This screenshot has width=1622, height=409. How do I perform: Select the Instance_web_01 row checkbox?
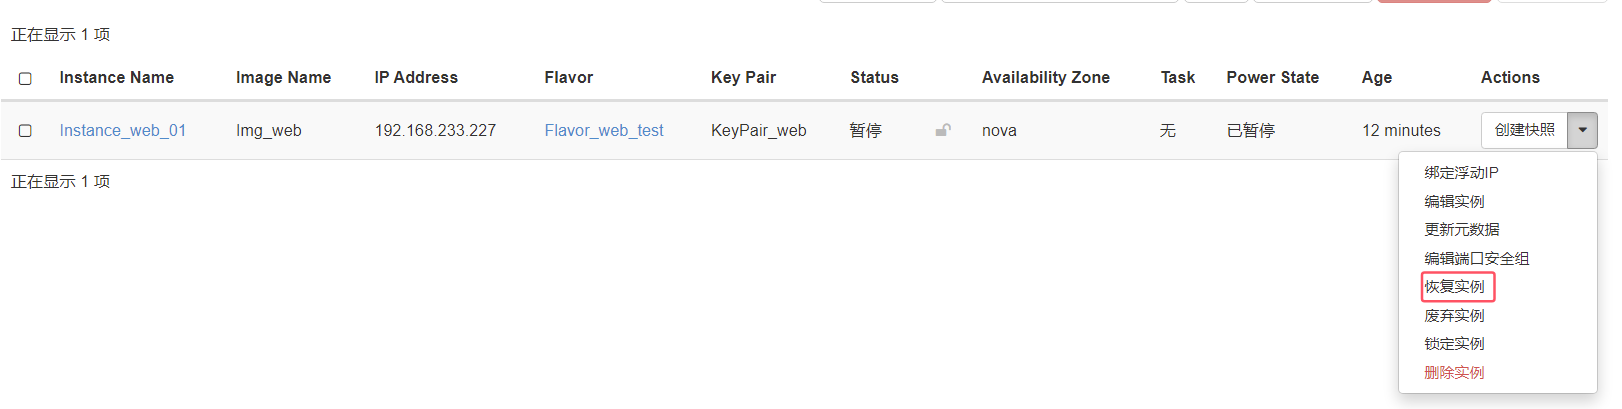(25, 131)
